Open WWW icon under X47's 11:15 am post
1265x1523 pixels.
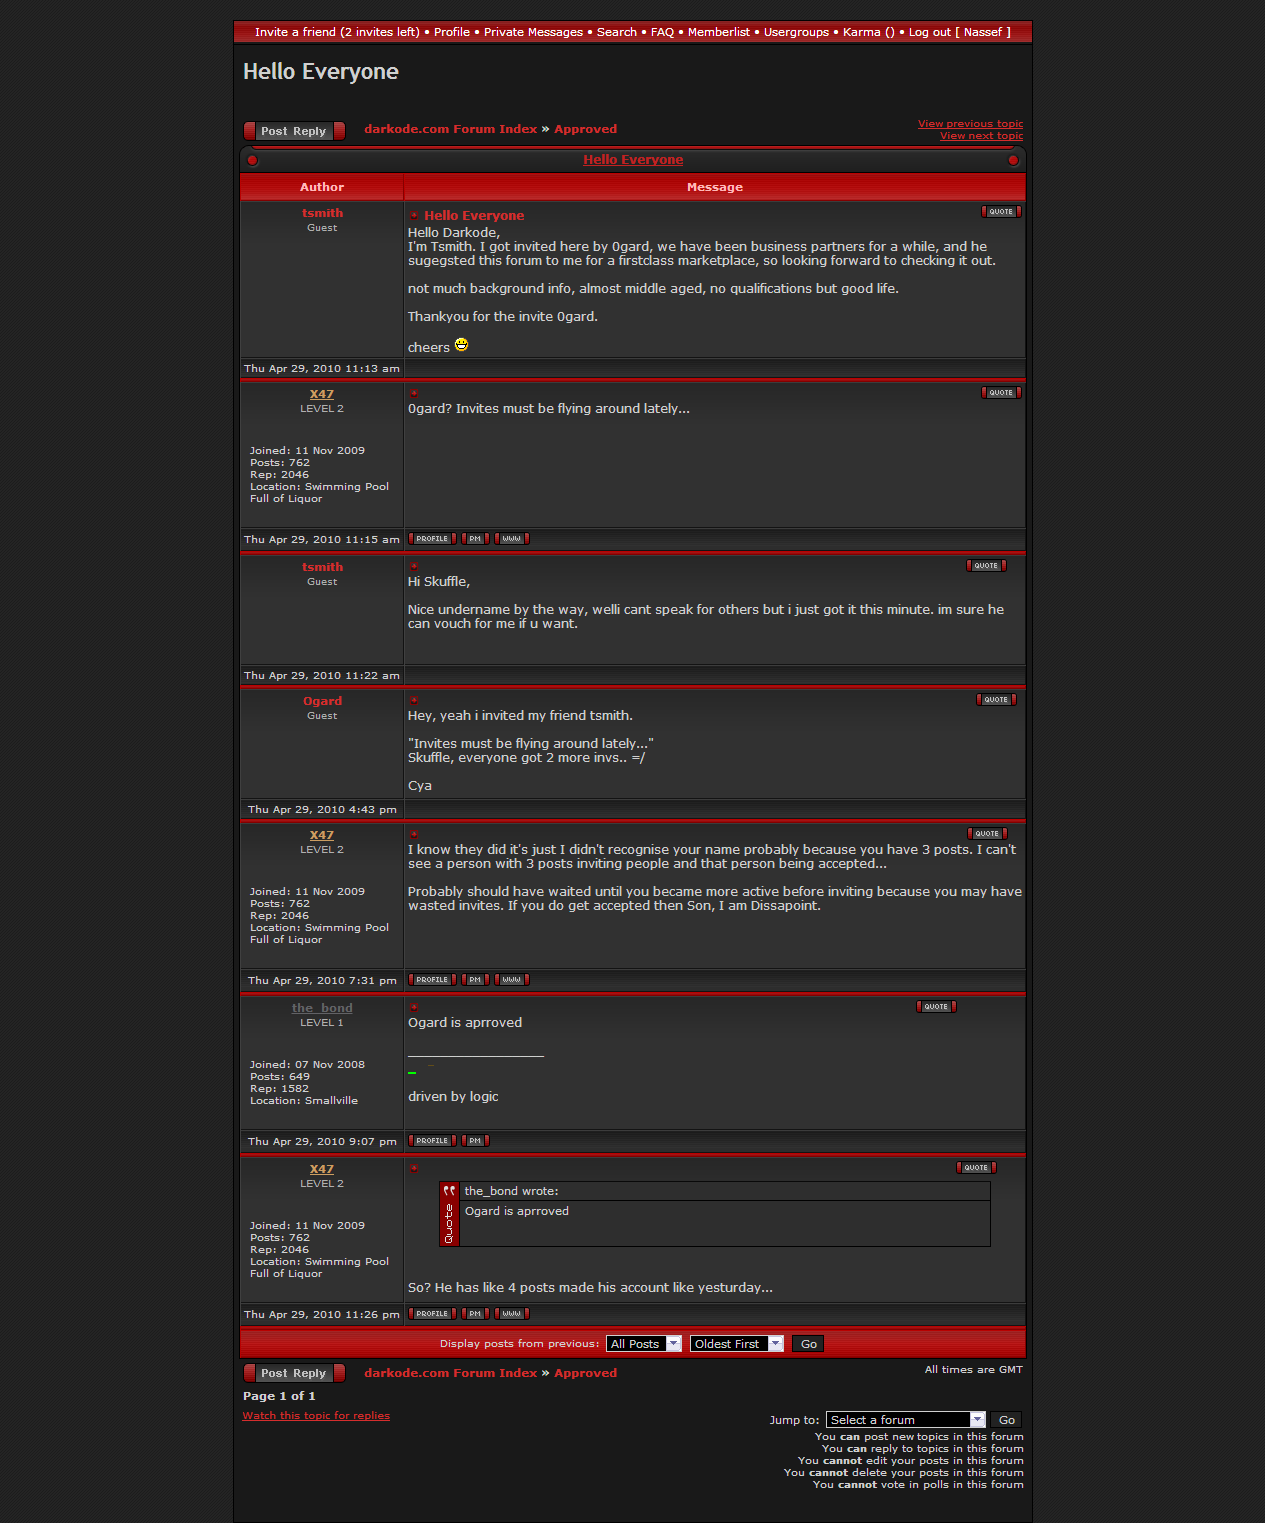pos(512,539)
